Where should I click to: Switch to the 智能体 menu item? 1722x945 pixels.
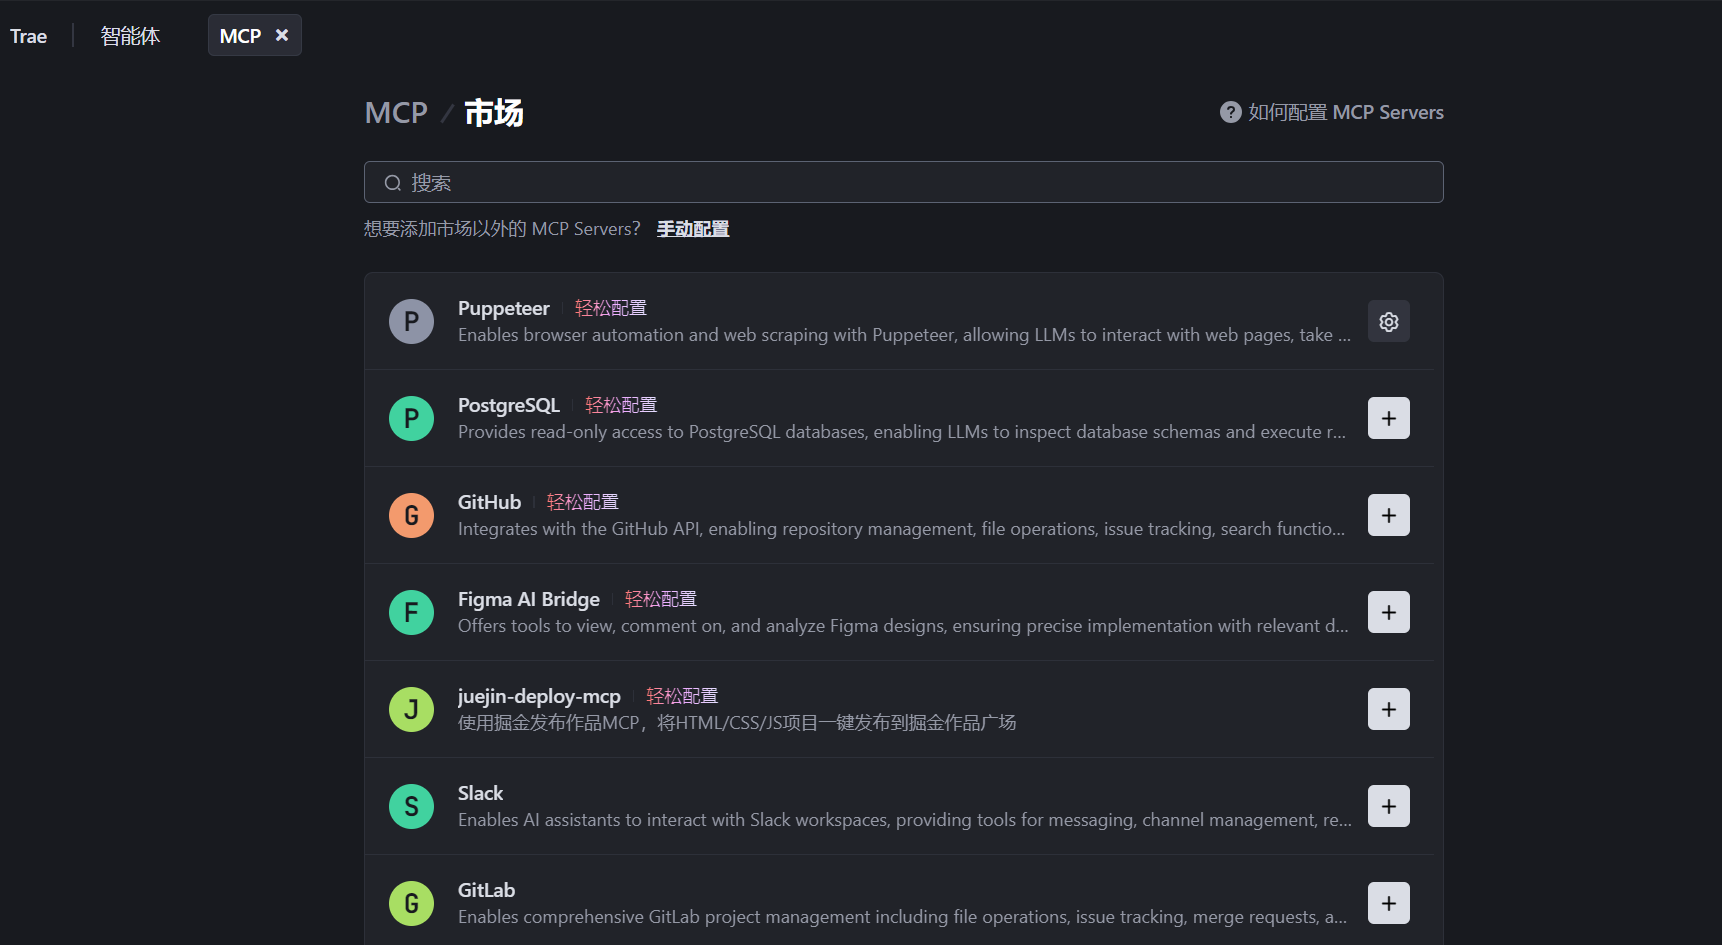[130, 35]
